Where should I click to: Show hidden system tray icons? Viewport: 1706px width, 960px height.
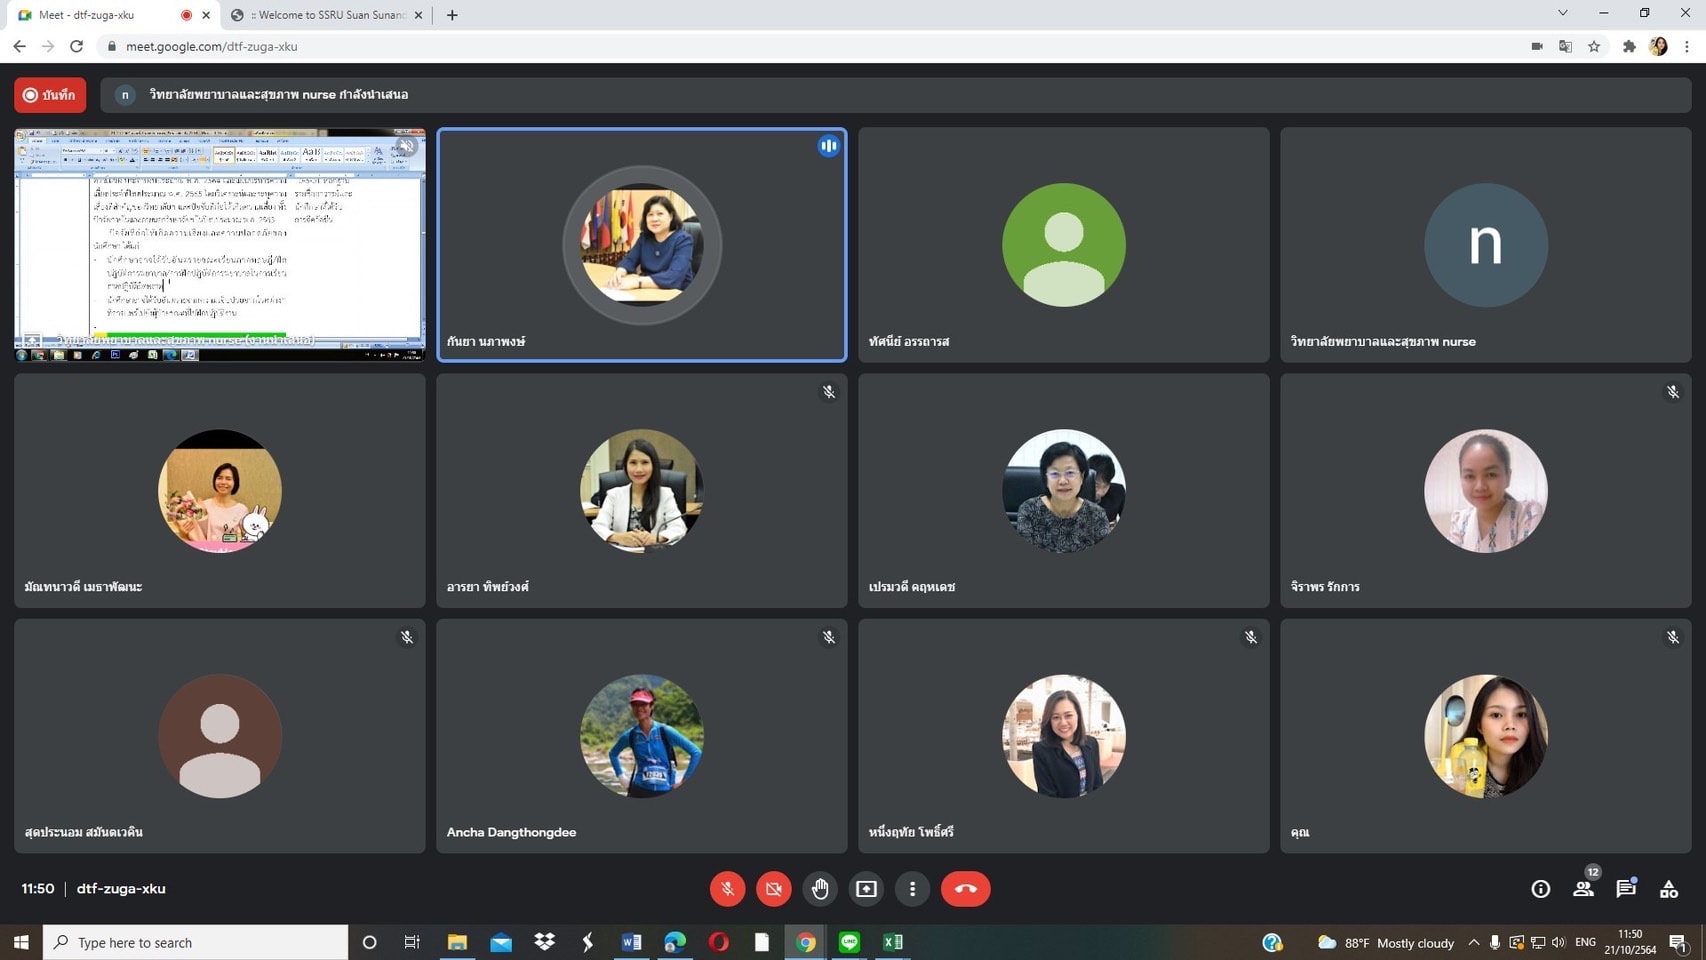point(1473,942)
